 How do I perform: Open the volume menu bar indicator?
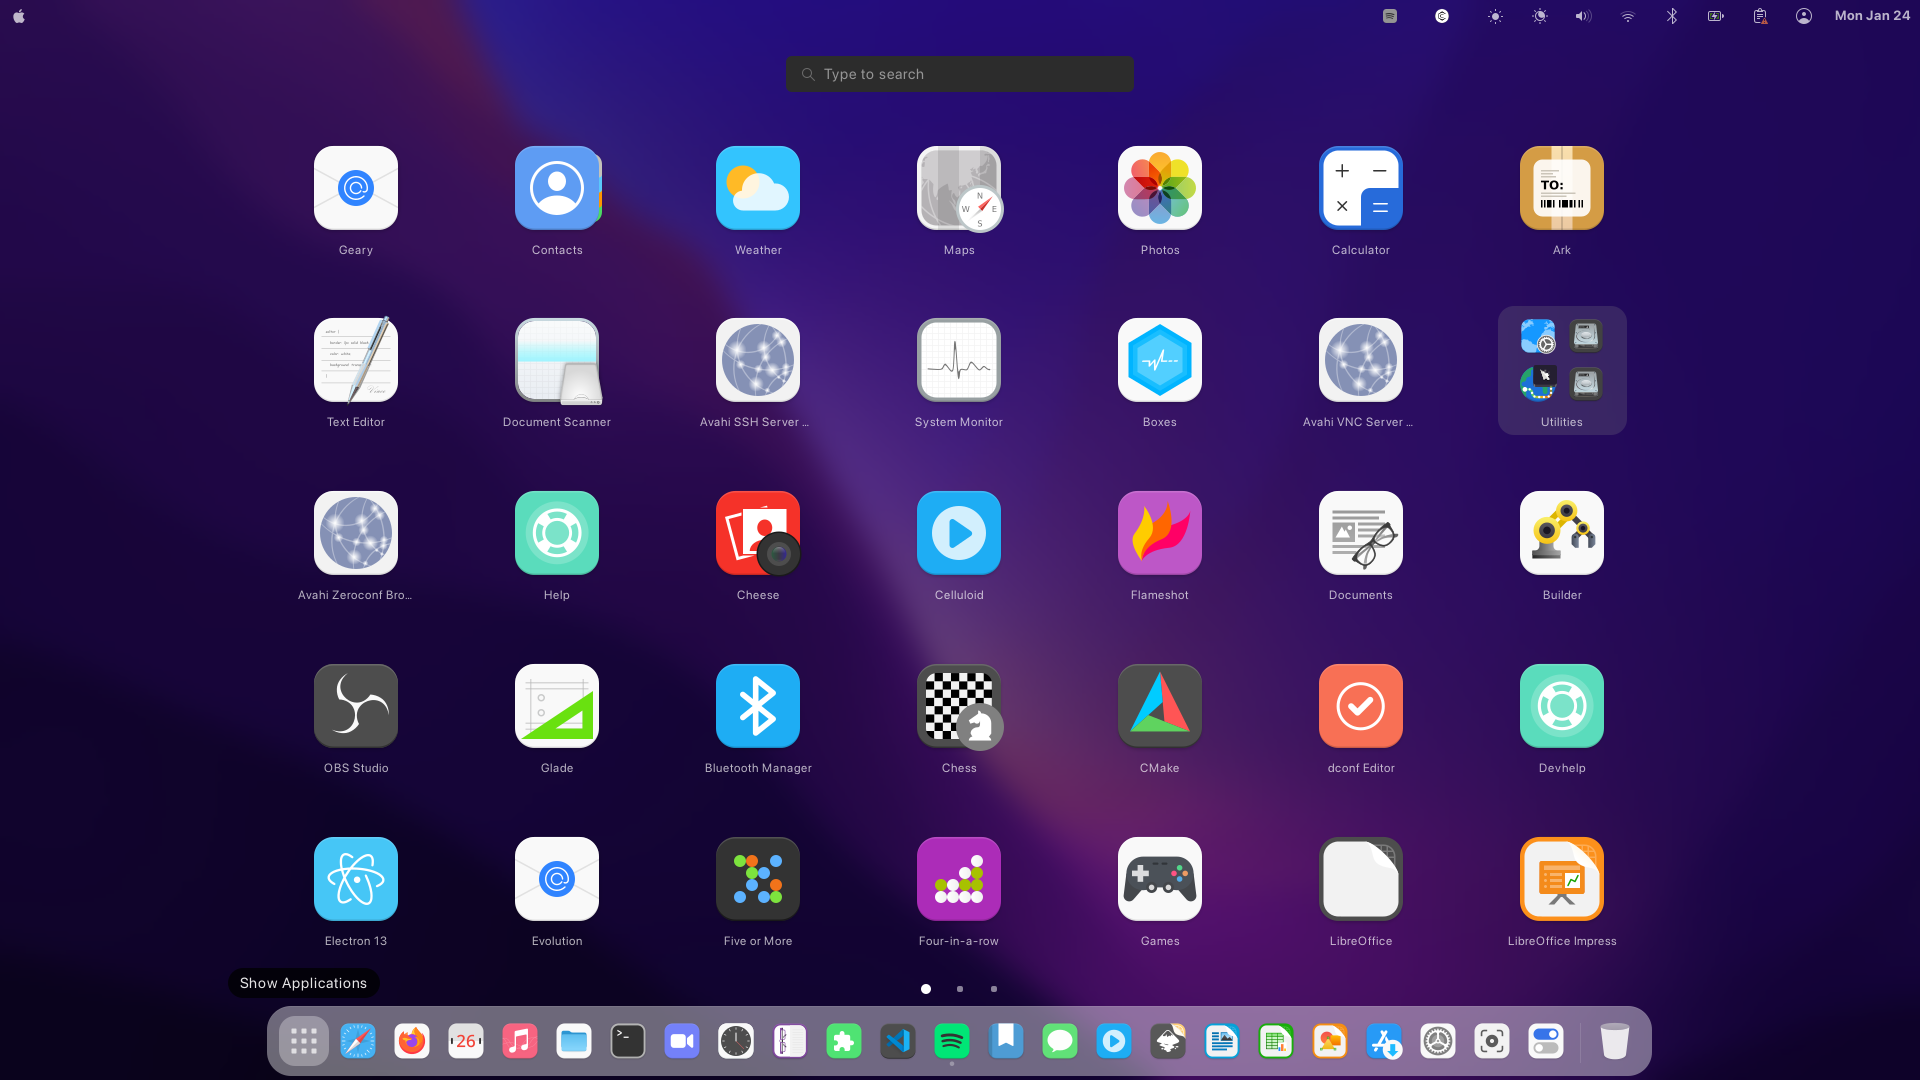tap(1583, 16)
